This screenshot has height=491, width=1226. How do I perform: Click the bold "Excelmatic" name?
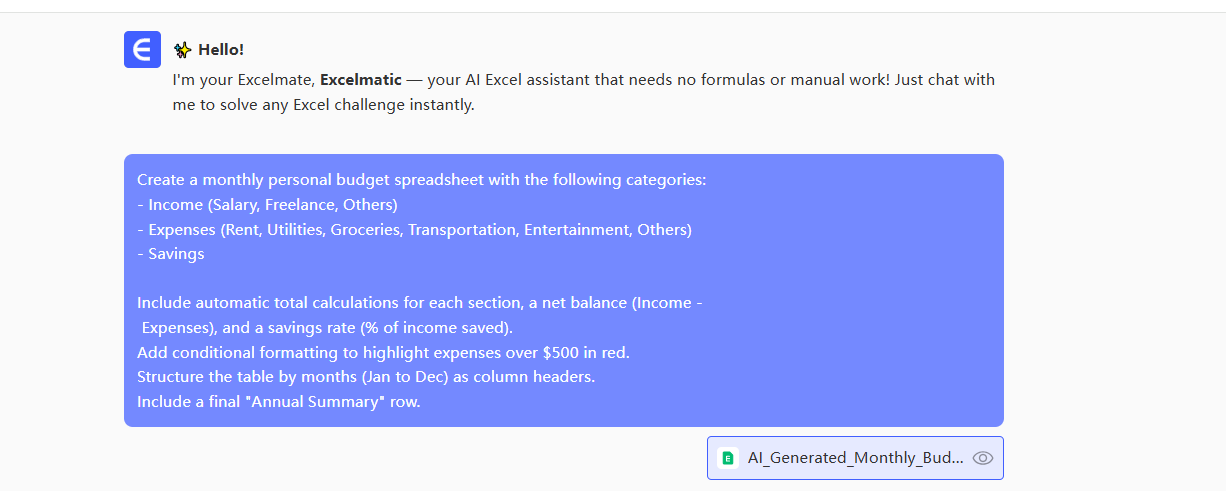pyautogui.click(x=361, y=79)
